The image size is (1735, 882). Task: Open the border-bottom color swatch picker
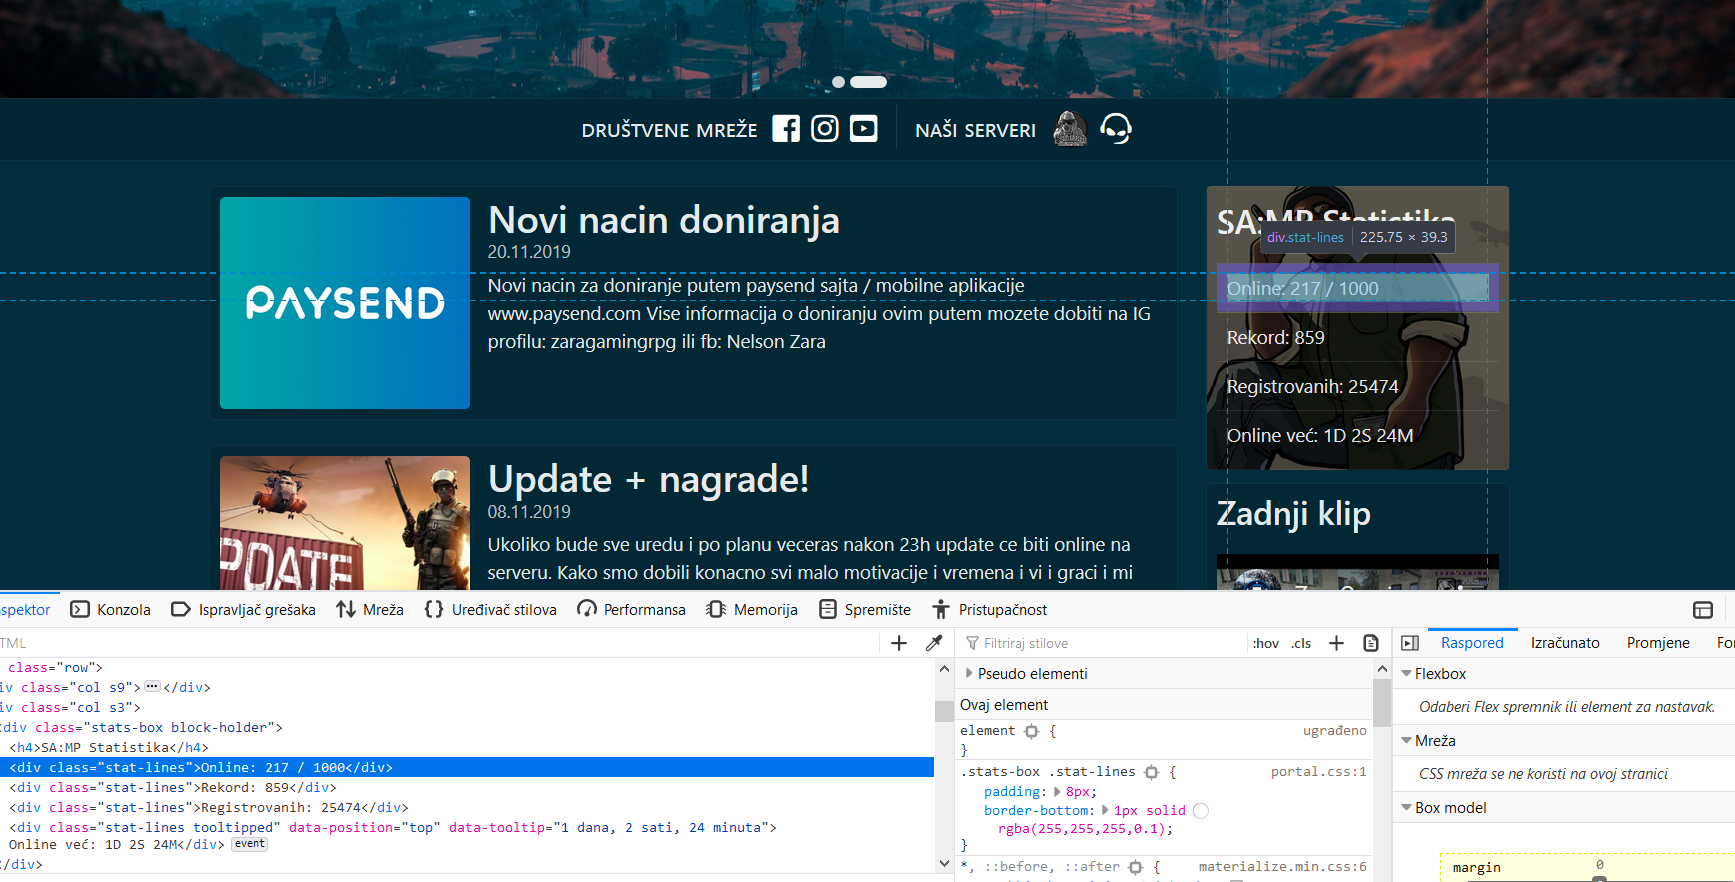pyautogui.click(x=1201, y=811)
